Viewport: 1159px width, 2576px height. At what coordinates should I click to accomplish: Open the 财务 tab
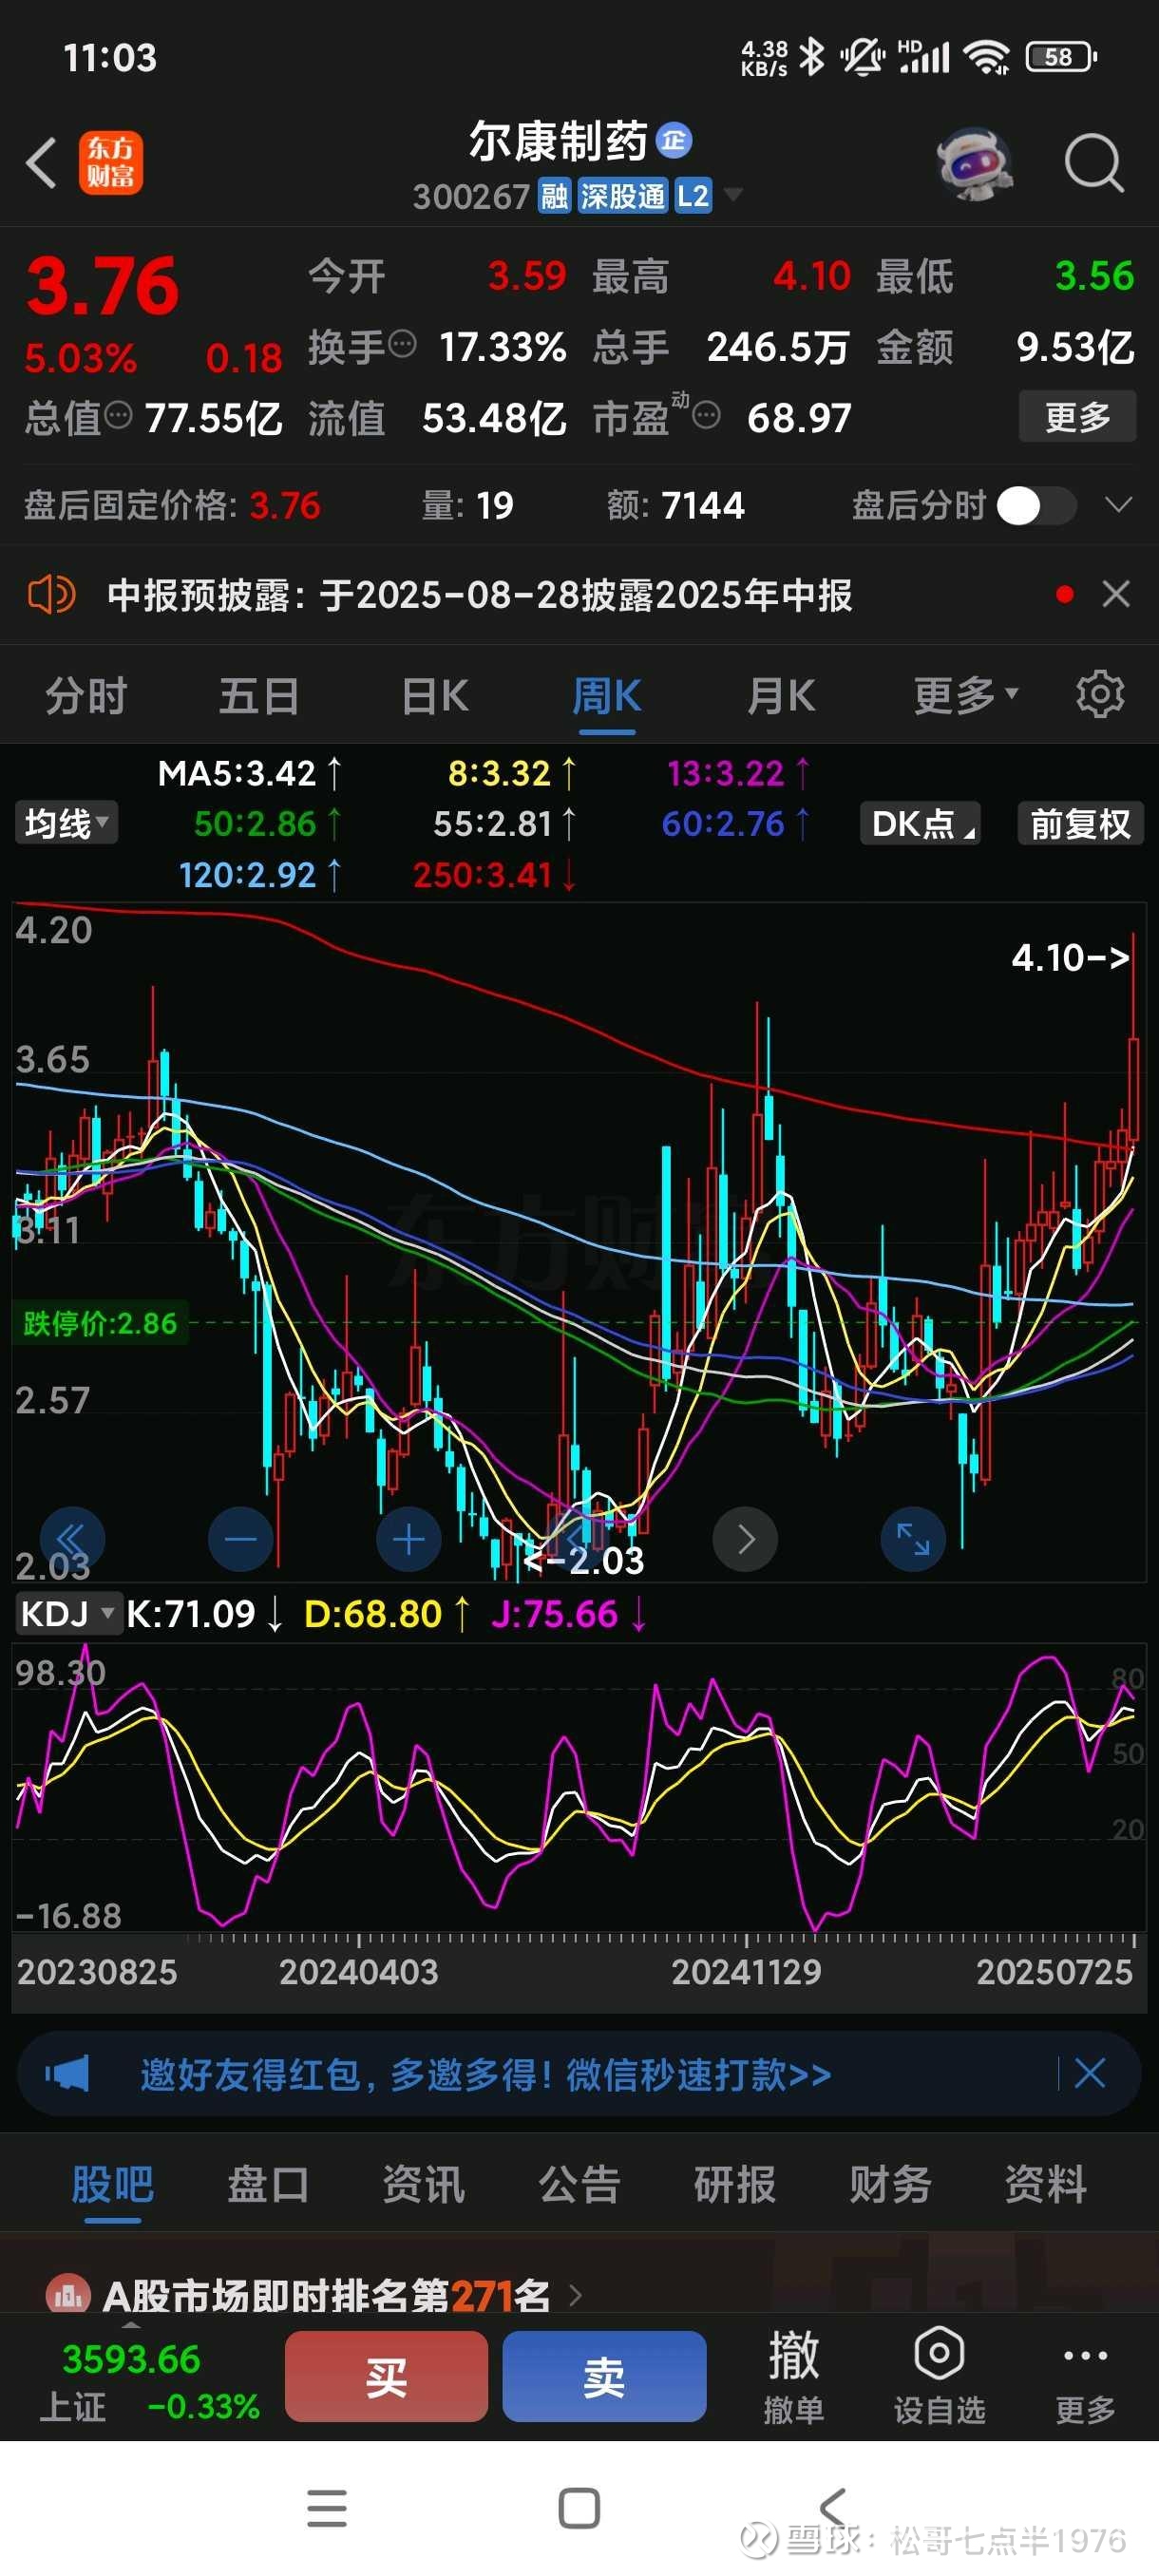(x=890, y=2185)
